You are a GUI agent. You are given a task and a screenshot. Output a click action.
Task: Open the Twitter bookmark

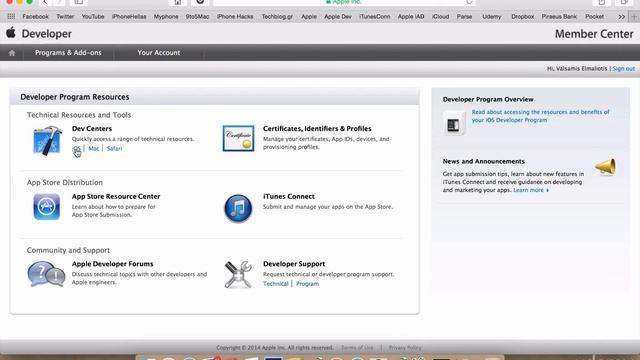[x=65, y=17]
